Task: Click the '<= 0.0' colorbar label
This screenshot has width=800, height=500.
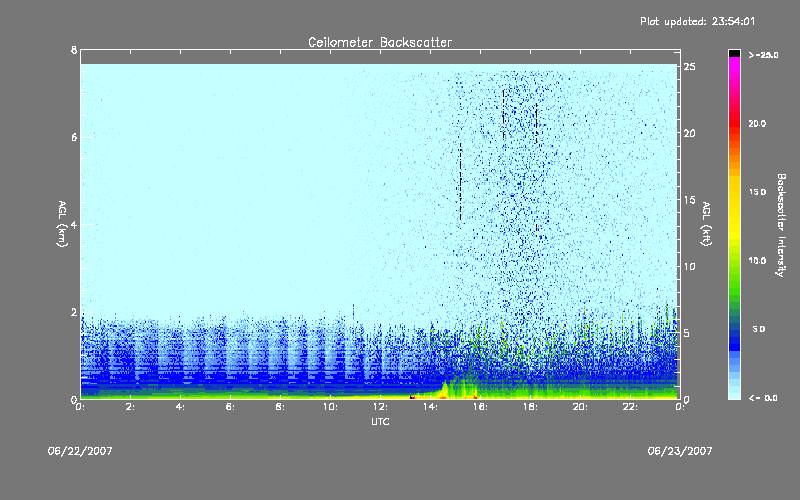Action: click(763, 398)
